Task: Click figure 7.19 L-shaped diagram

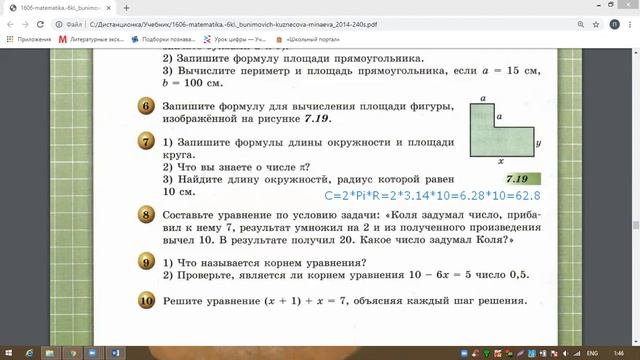Action: point(502,130)
